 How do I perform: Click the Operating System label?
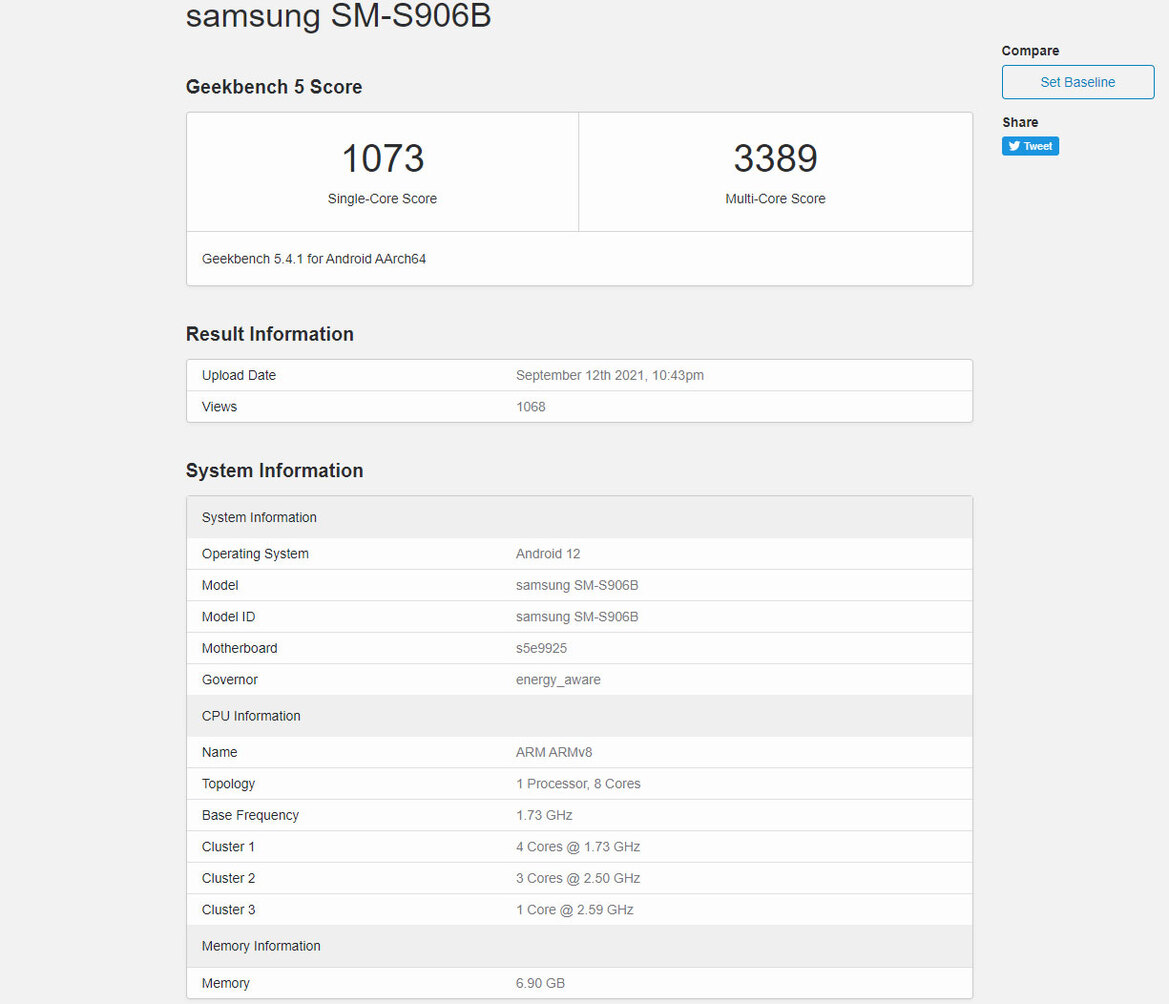coord(255,554)
